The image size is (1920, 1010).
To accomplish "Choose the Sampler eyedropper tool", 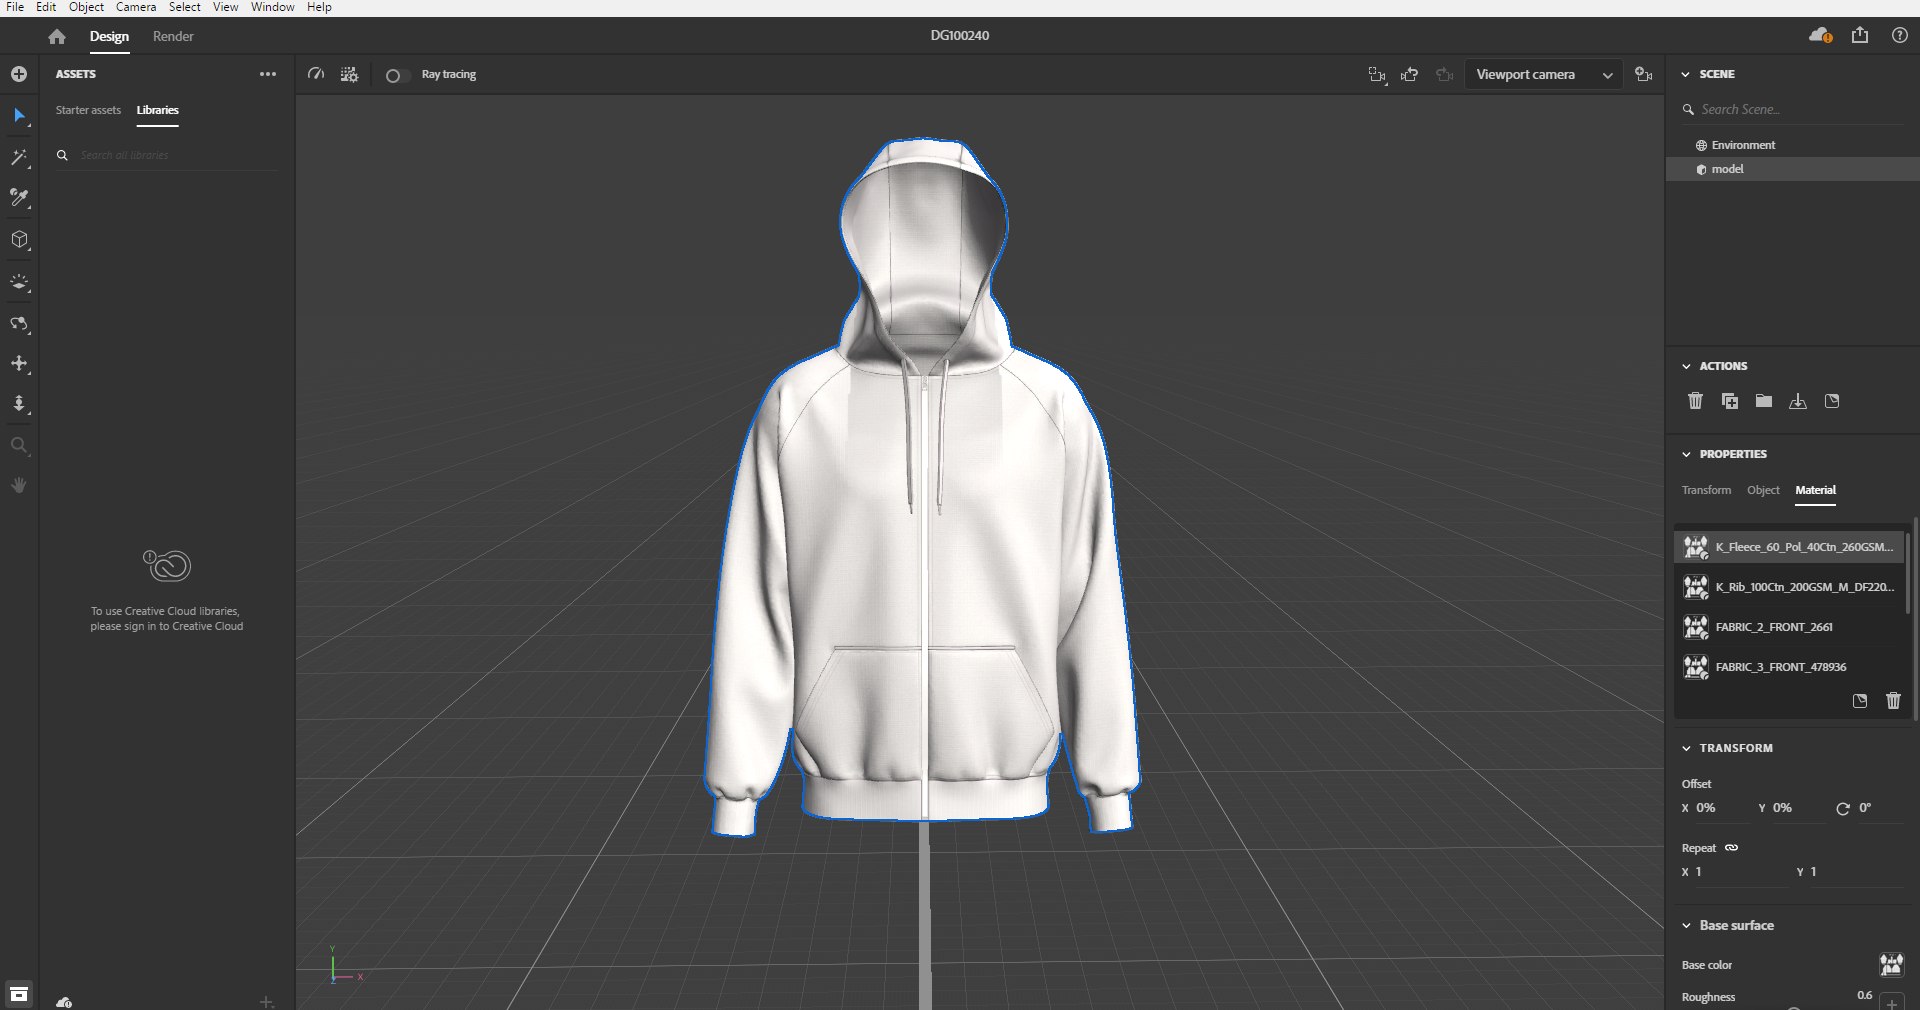I will [19, 198].
